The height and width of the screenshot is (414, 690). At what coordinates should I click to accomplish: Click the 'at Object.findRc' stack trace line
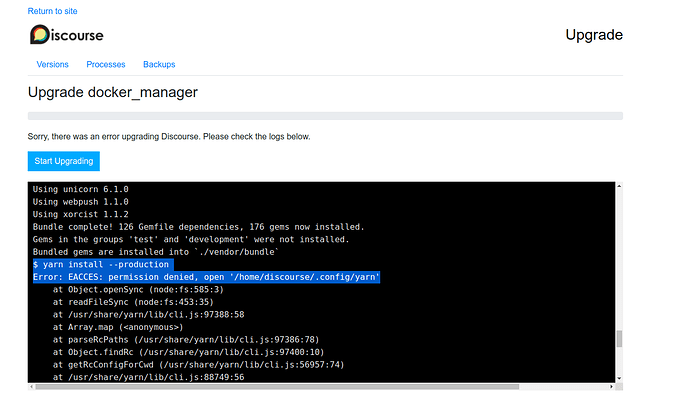click(x=188, y=352)
